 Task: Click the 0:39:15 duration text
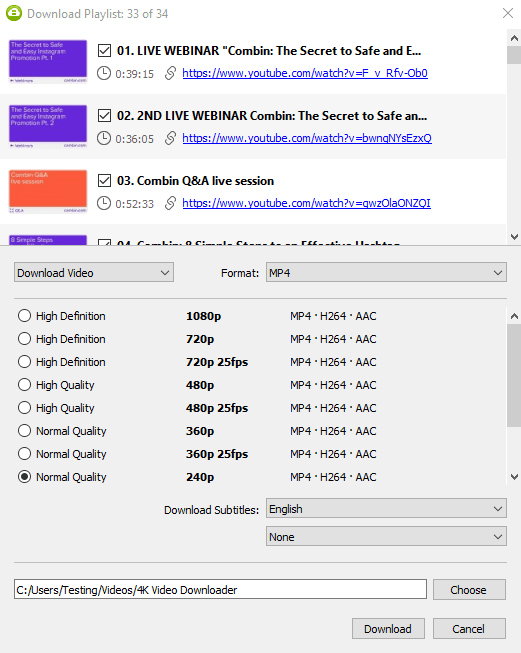135,74
